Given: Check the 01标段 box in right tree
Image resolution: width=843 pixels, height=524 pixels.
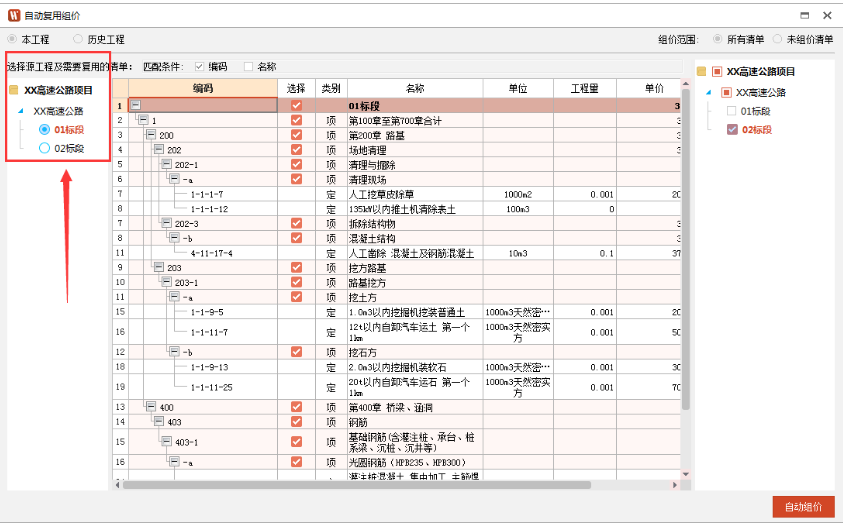Looking at the screenshot, I should [x=732, y=111].
